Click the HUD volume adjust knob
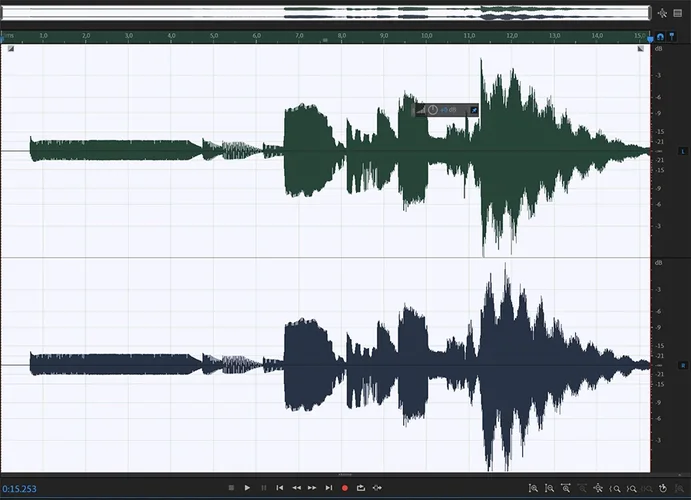Image resolution: width=691 pixels, height=500 pixels. coord(433,110)
